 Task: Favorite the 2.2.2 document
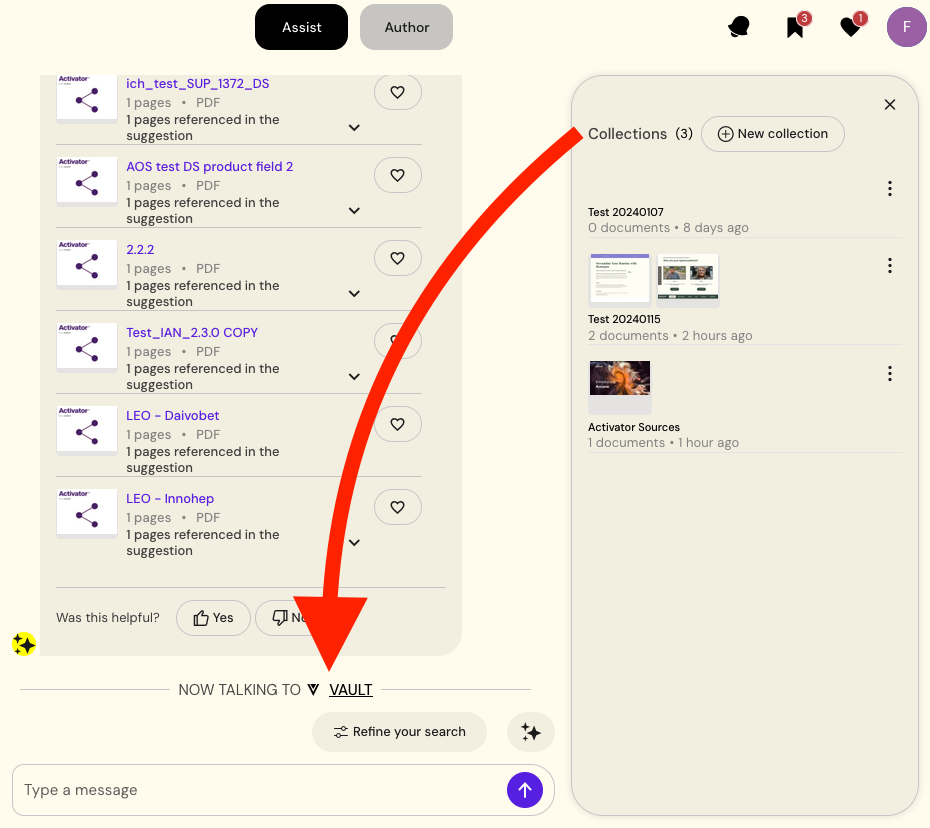397,258
